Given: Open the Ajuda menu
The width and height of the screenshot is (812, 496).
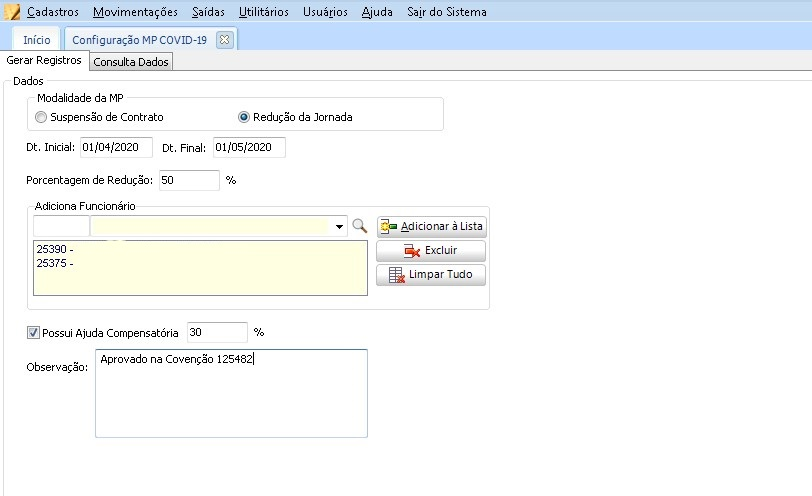Looking at the screenshot, I should pyautogui.click(x=377, y=12).
